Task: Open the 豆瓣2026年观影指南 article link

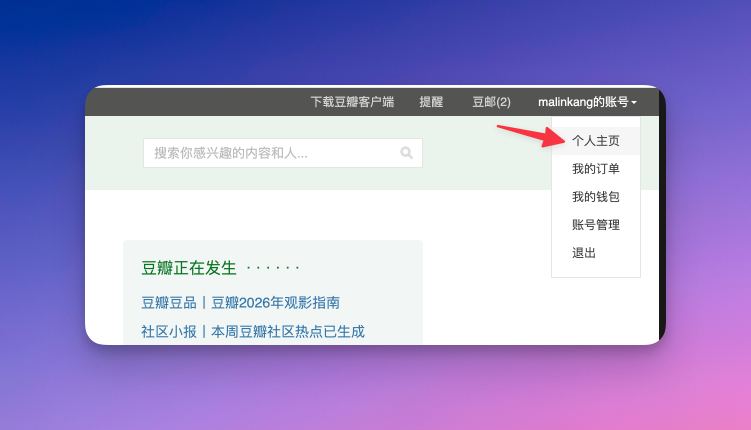Action: tap(275, 303)
